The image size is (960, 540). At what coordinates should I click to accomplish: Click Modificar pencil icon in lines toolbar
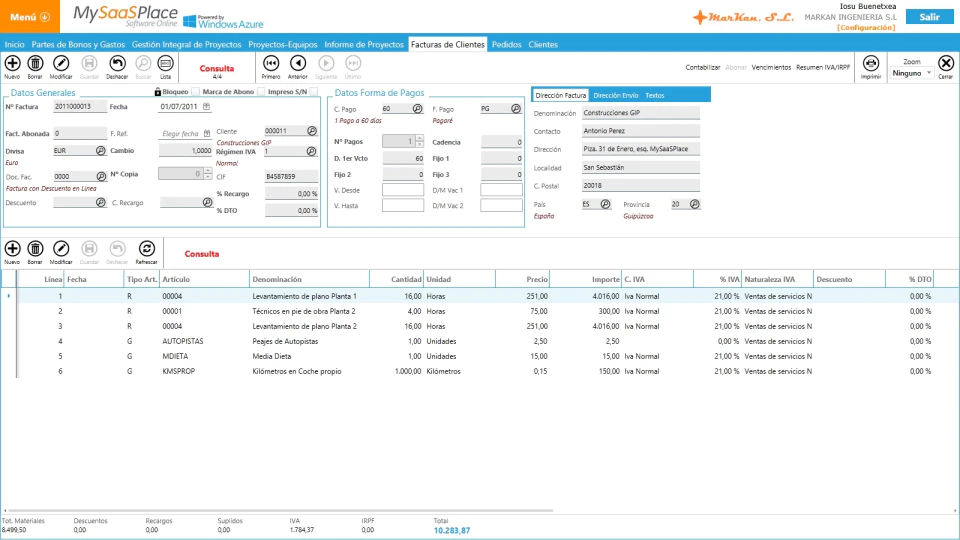[x=61, y=249]
